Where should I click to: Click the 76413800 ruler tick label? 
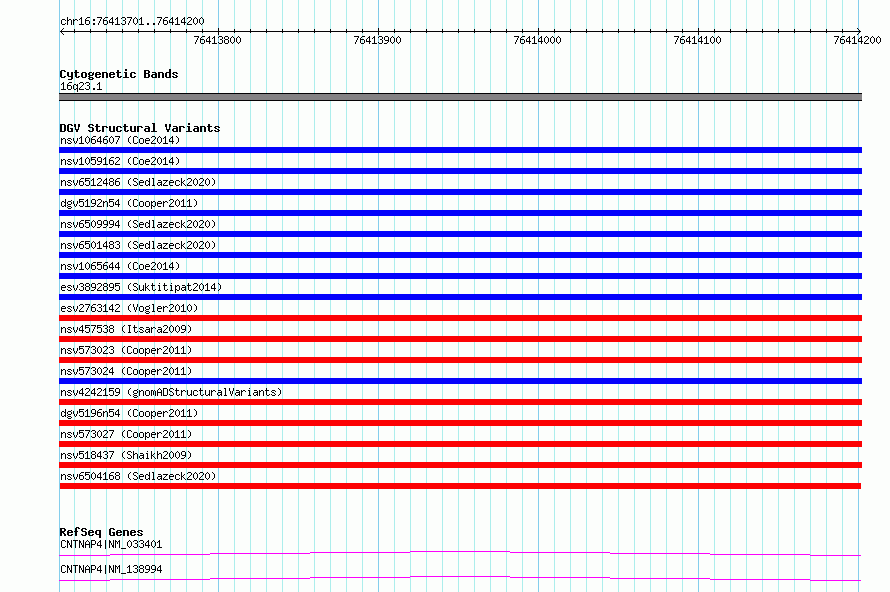pyautogui.click(x=217, y=40)
